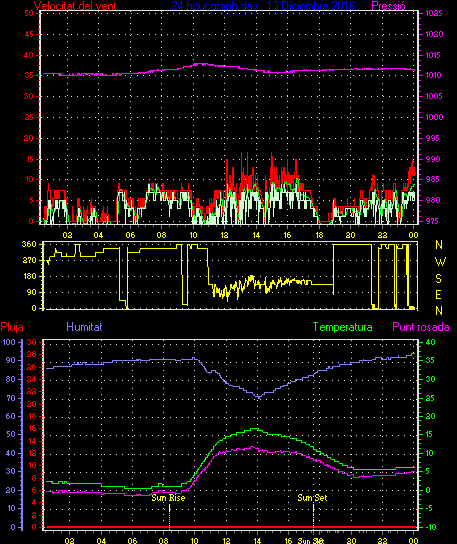
Task: Click the 1005 pressure axis value
Action: (434, 96)
